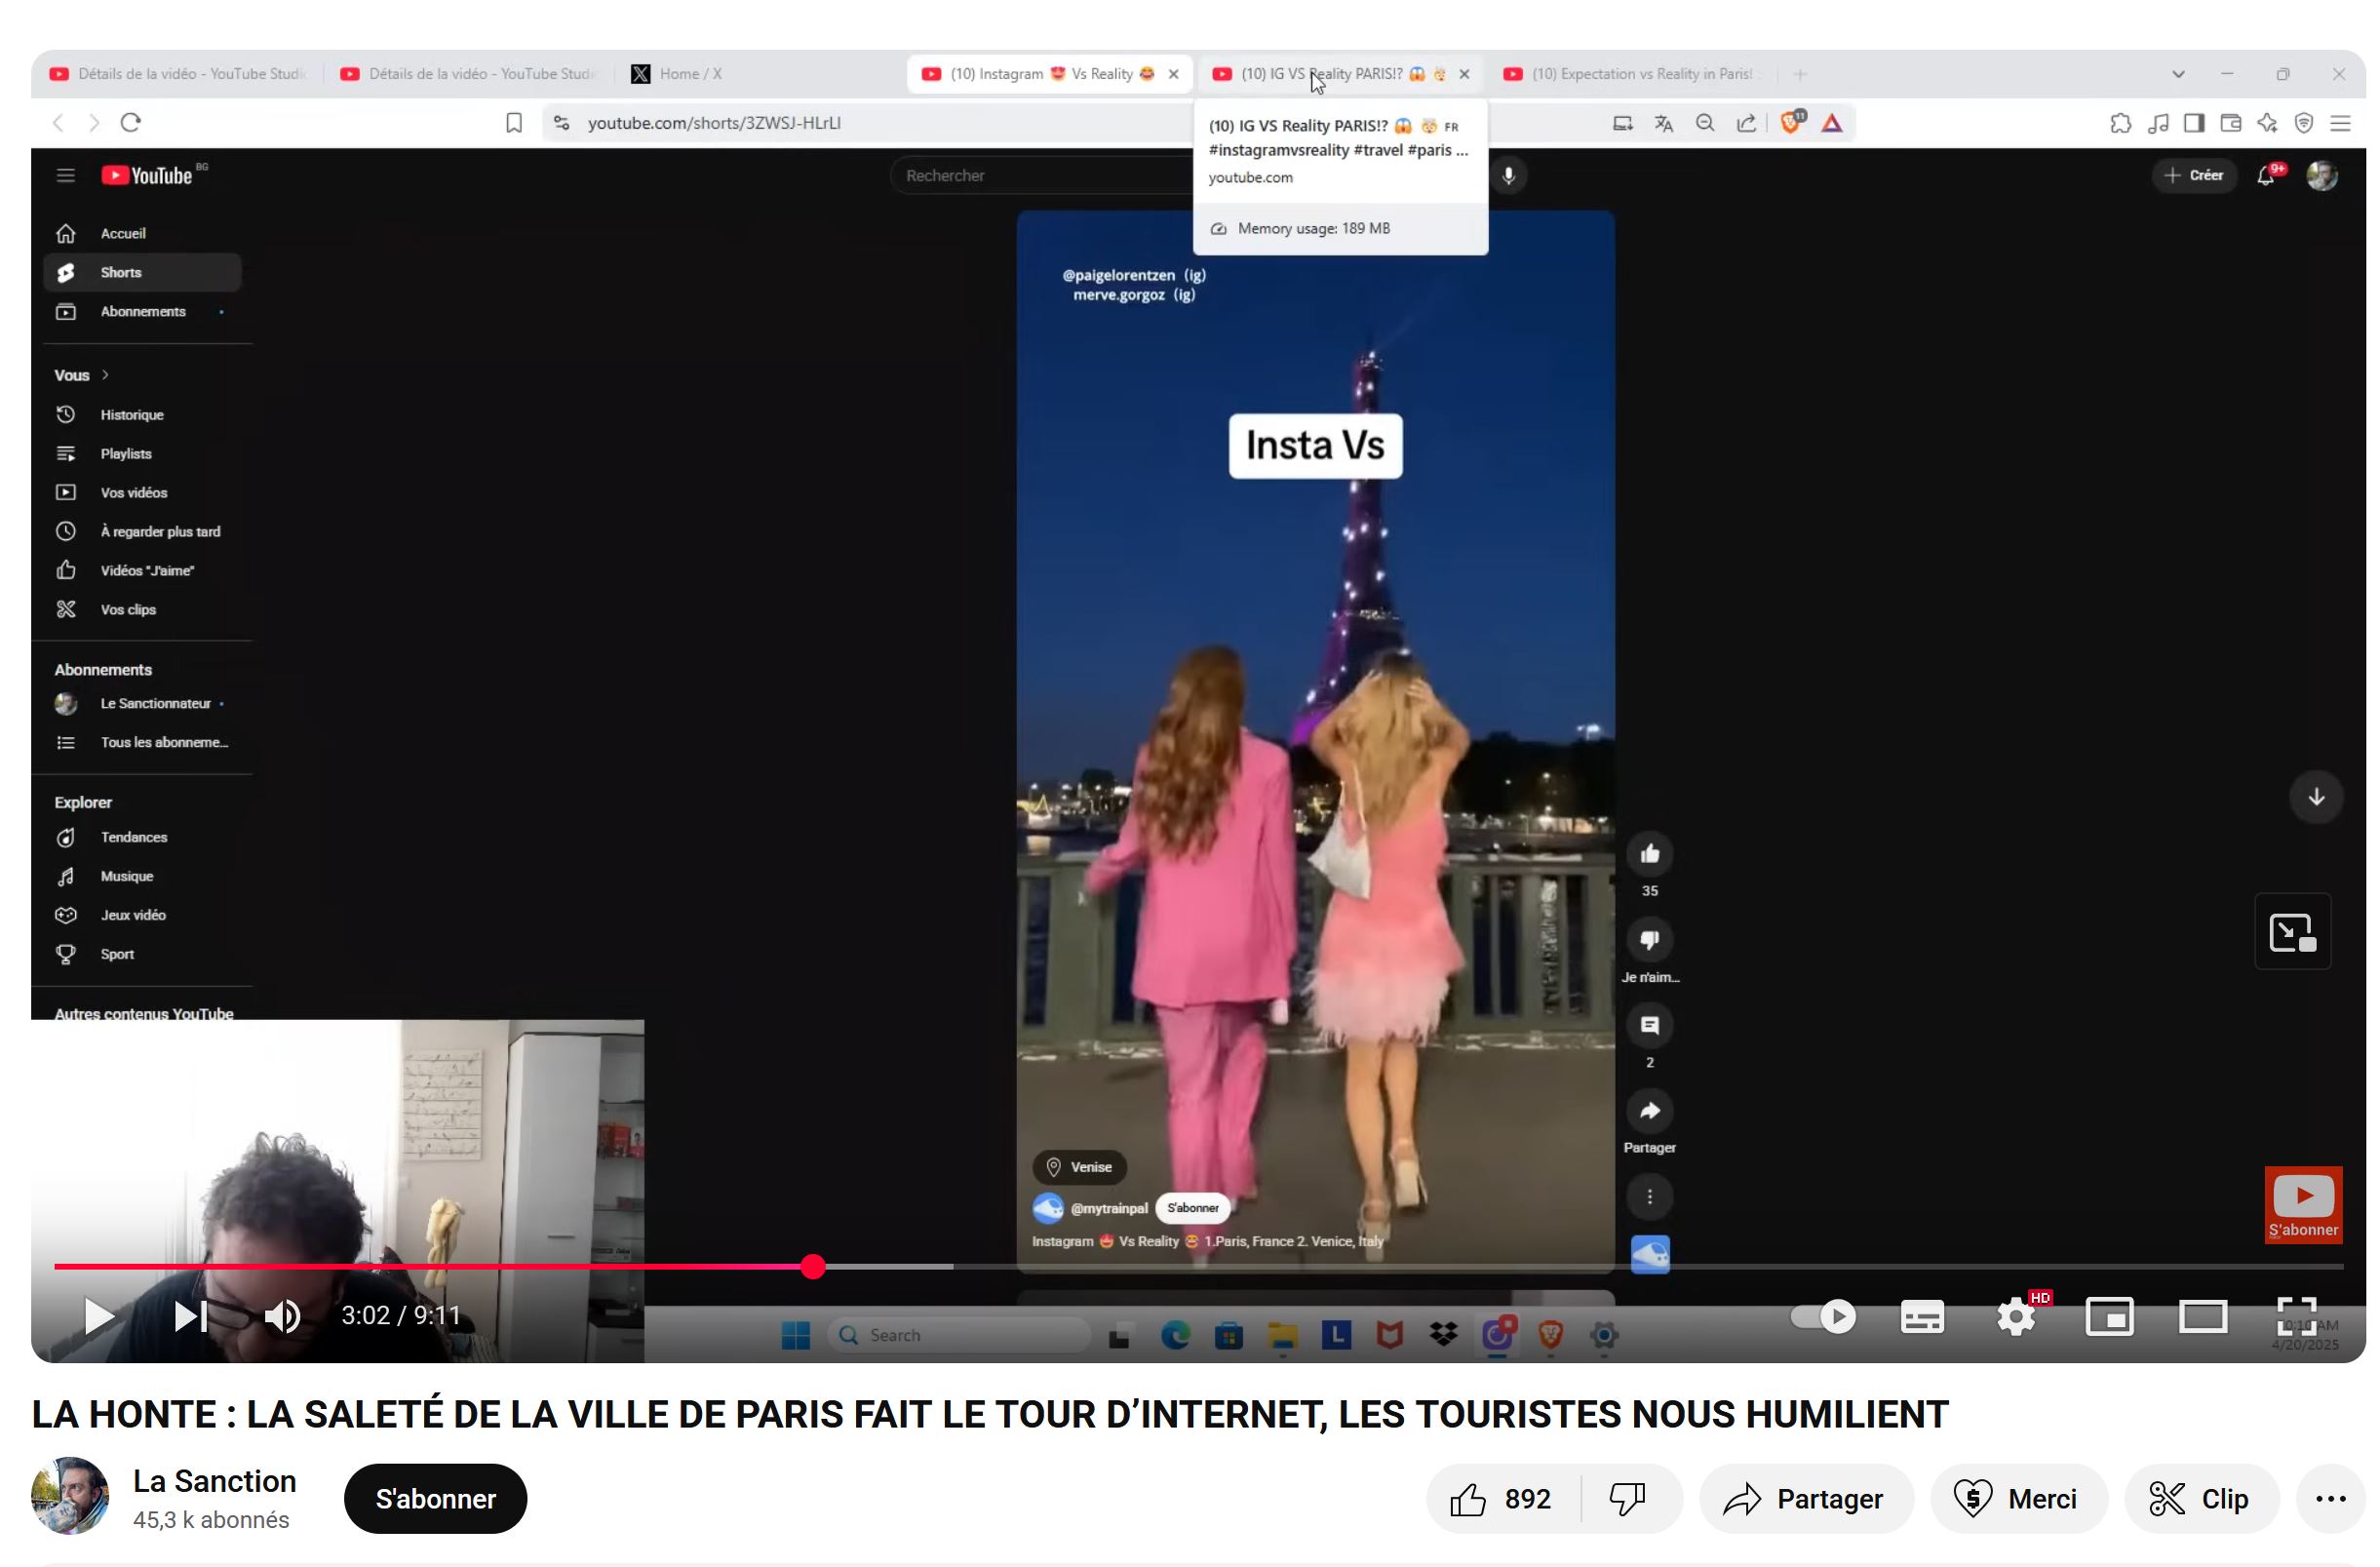Viewport: 2380px width, 1567px height.
Task: Open Historique in the sidebar
Action: 143,414
